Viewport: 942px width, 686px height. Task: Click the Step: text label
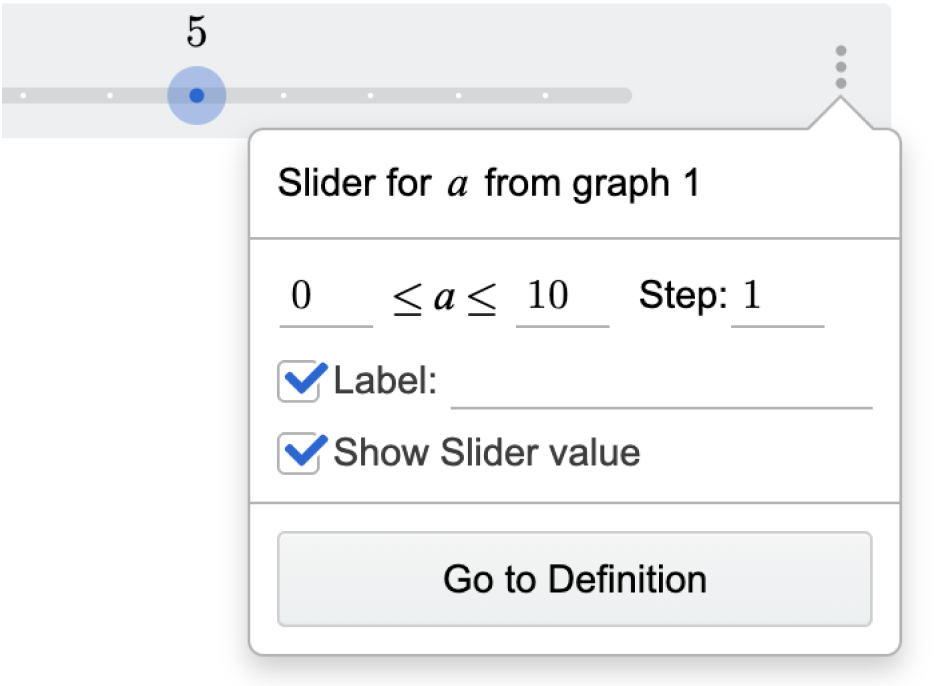pyautogui.click(x=683, y=296)
